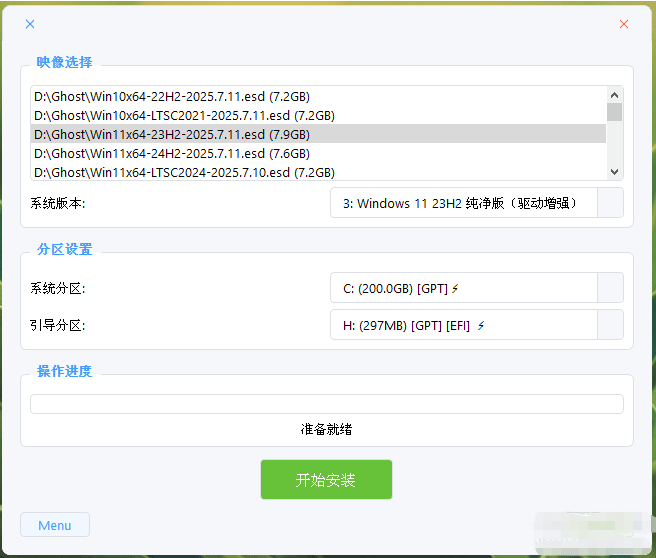
Task: Select Win10x64-LTSC2021-2025.7.11.esd image
Action: [318, 115]
